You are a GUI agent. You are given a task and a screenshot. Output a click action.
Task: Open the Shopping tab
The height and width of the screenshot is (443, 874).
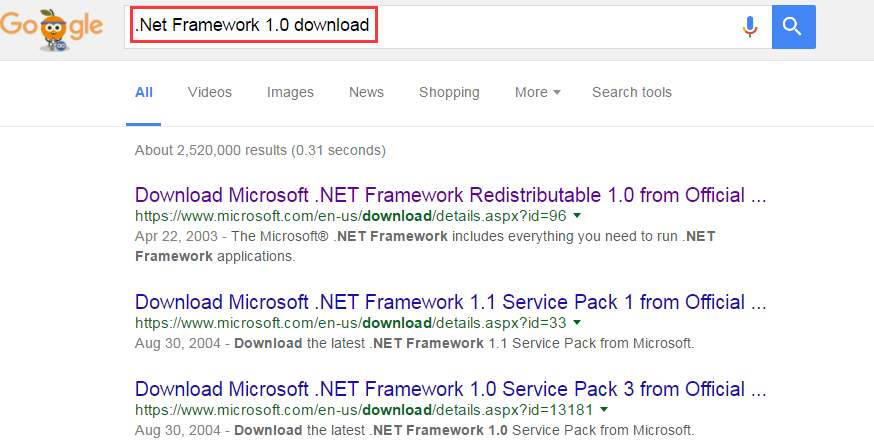click(449, 93)
